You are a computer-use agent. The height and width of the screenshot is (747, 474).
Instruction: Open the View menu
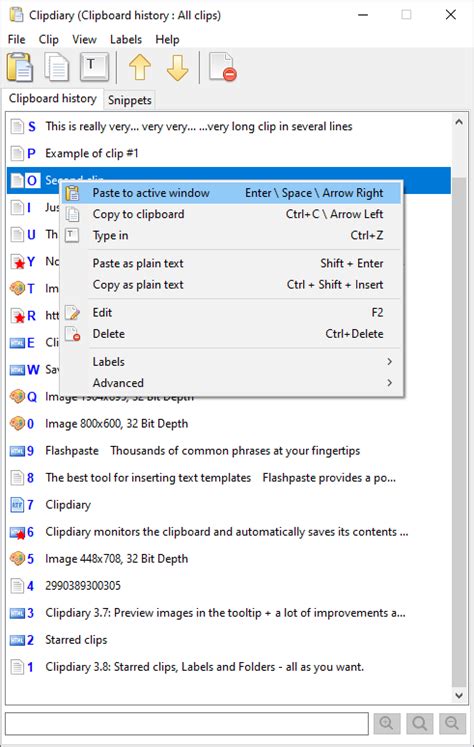pos(84,39)
